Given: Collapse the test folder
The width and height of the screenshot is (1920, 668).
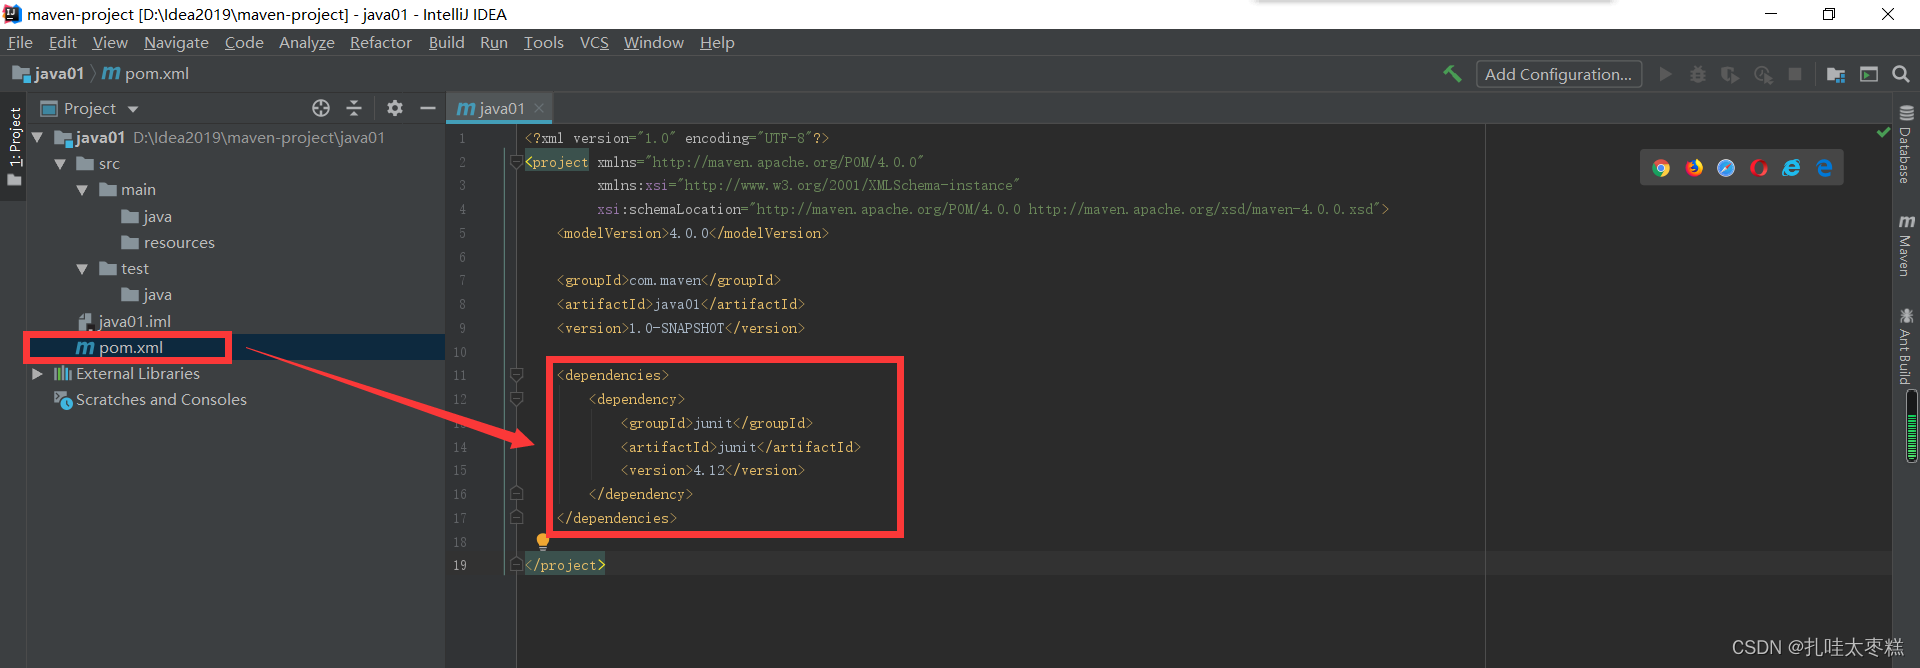Looking at the screenshot, I should tap(82, 269).
